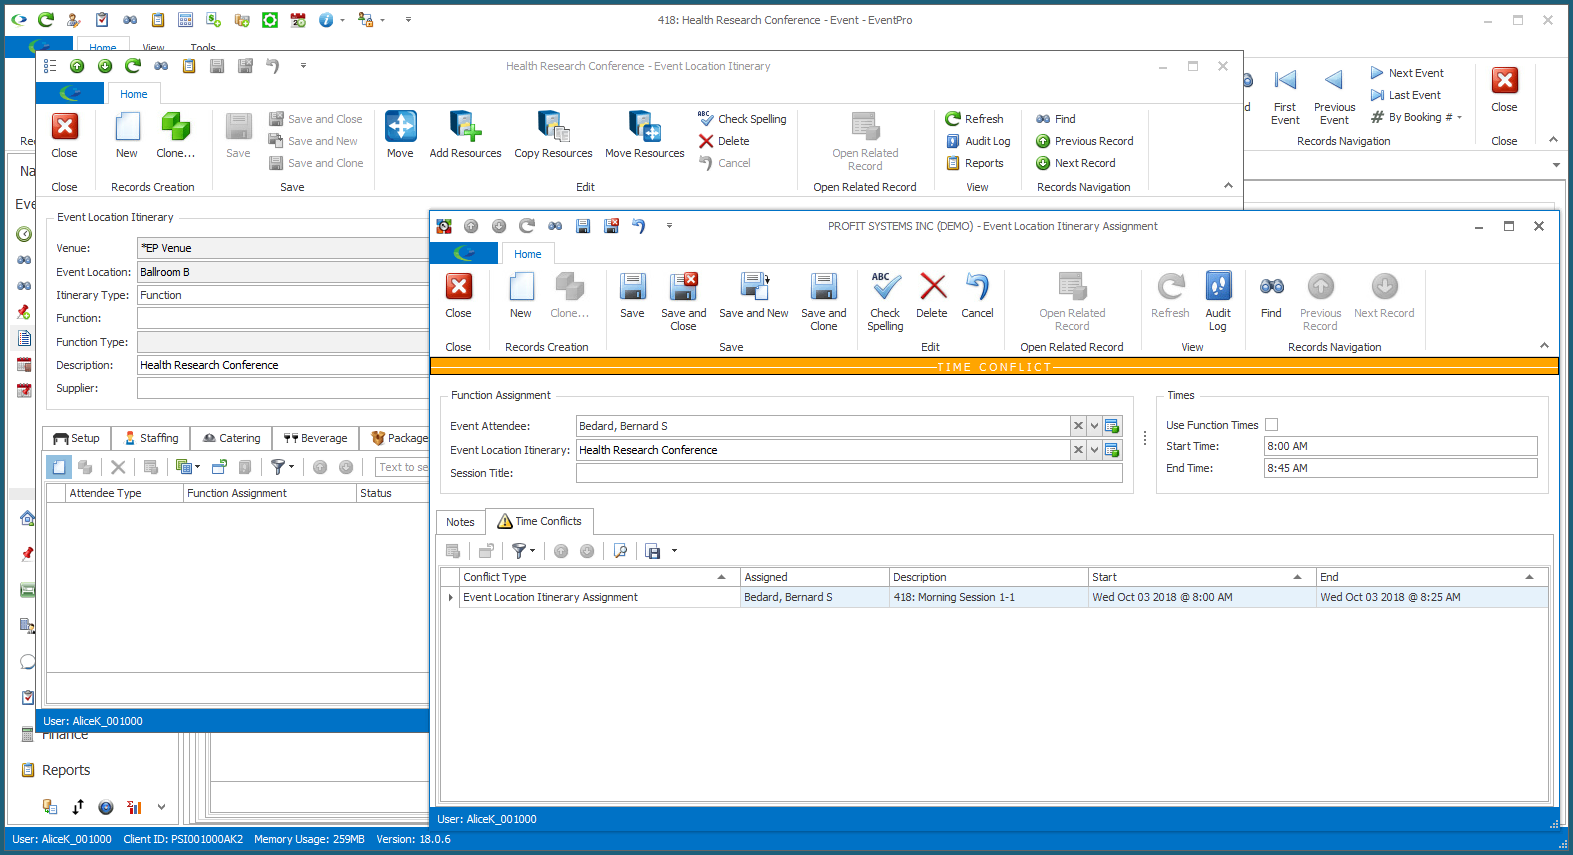Click Delete red X in Assignment window

pos(932,296)
